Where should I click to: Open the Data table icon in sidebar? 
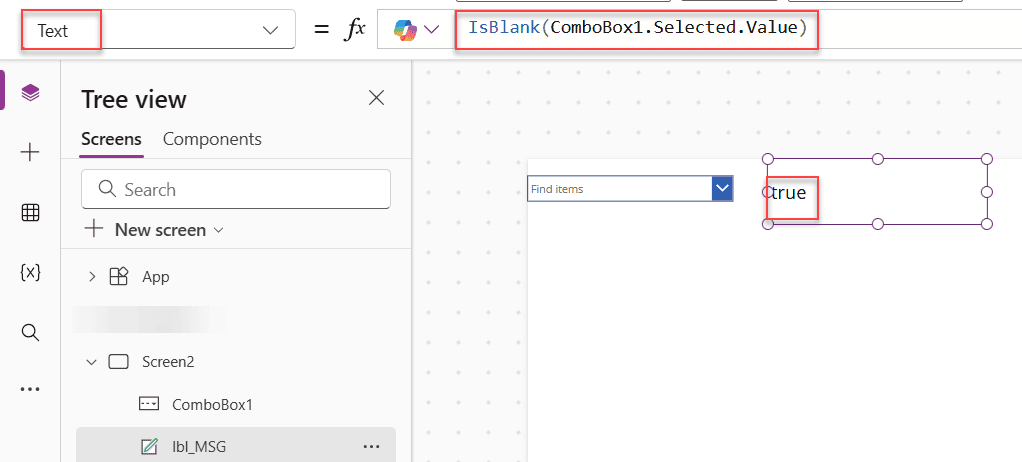[30, 212]
